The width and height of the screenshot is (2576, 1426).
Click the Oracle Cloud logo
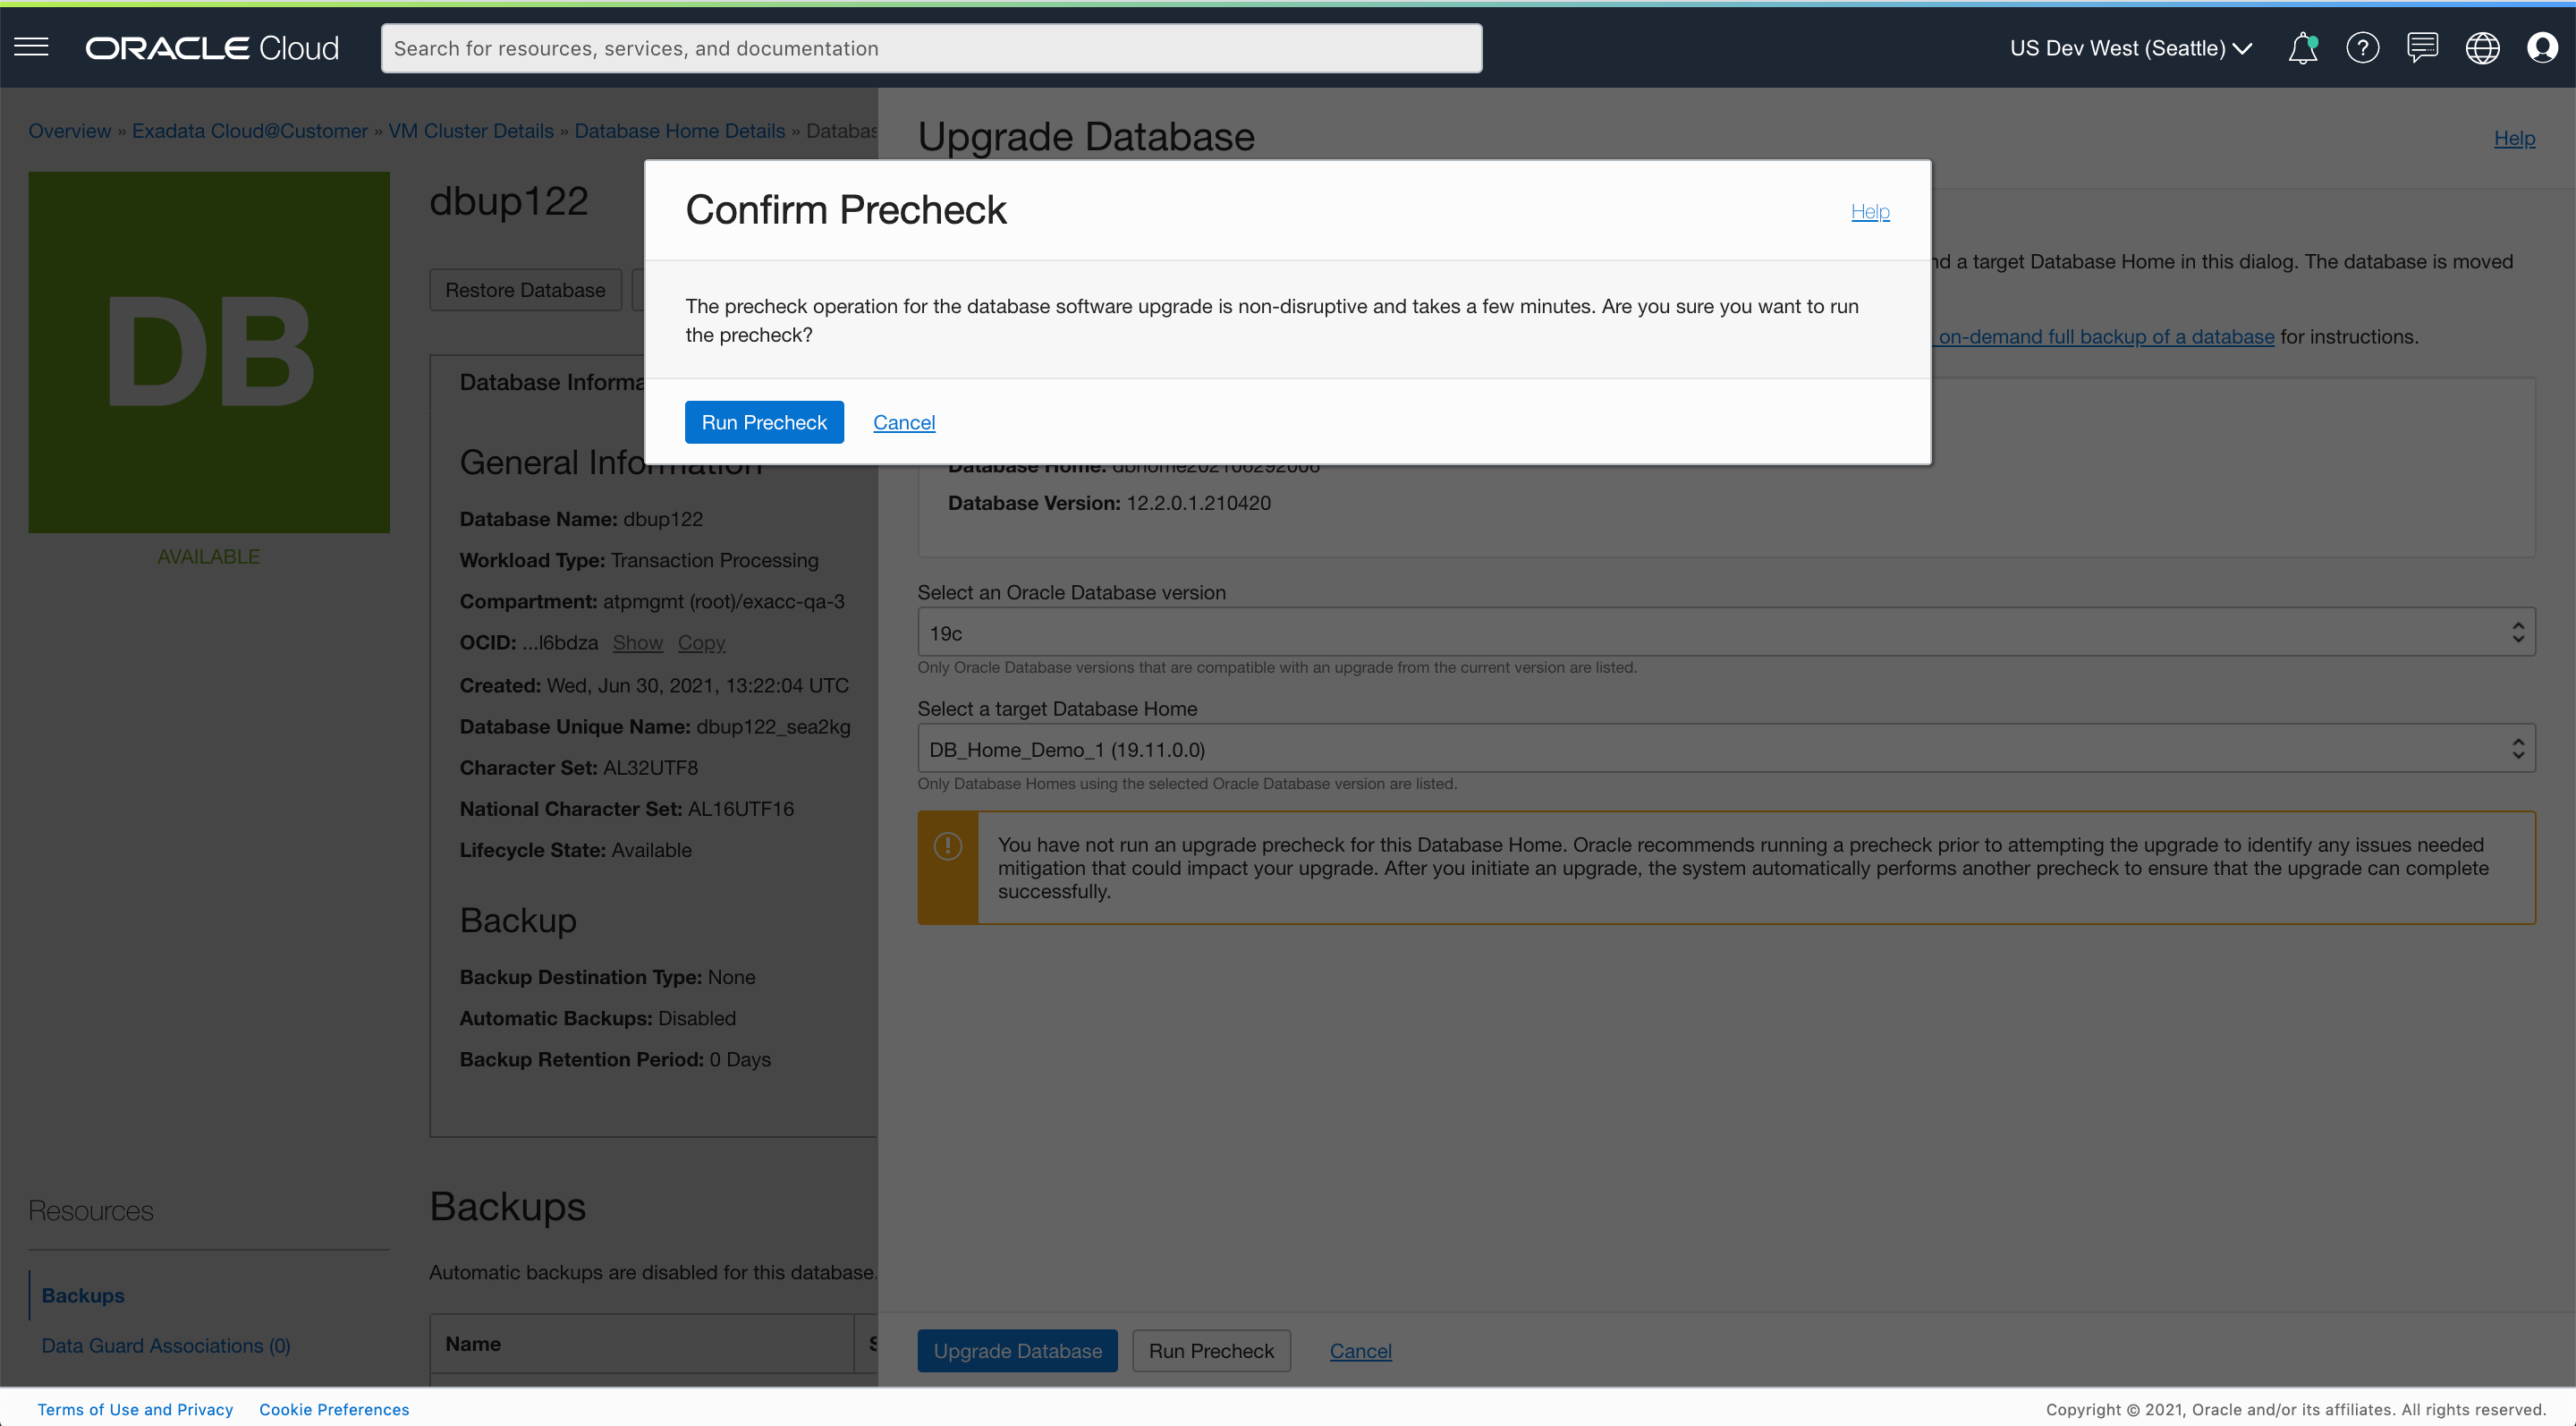pyautogui.click(x=212, y=48)
